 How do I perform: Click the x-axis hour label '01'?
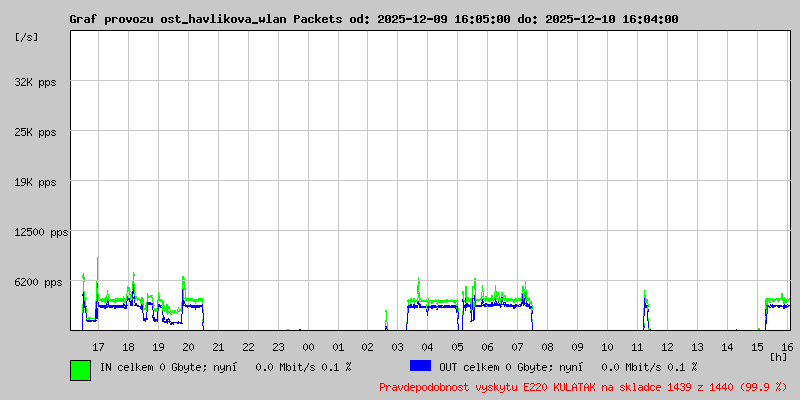coord(338,347)
